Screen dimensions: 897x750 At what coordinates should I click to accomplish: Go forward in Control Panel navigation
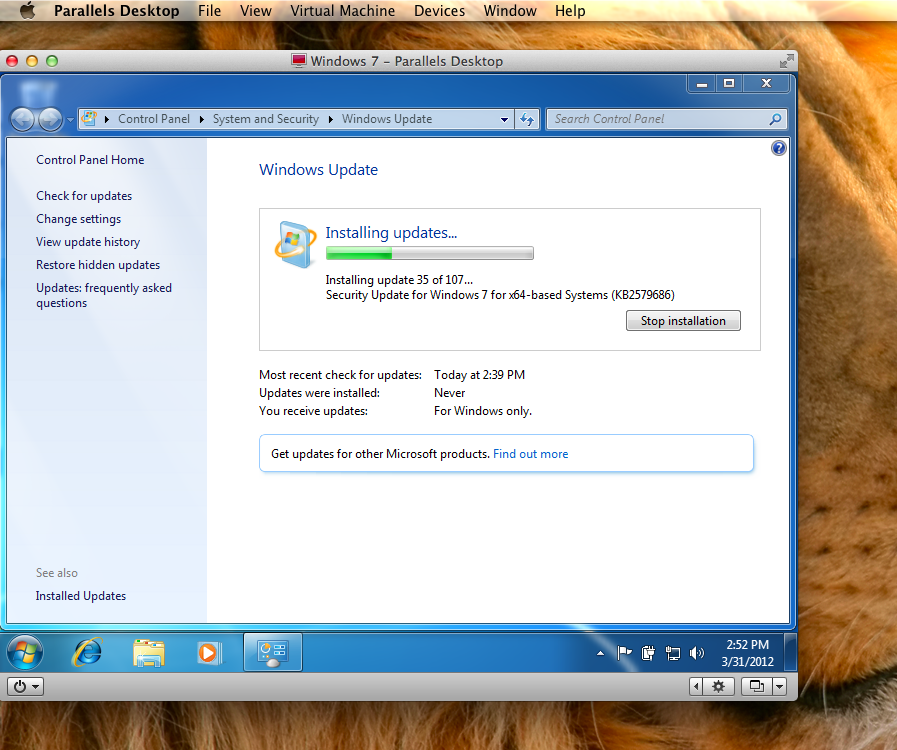(50, 120)
